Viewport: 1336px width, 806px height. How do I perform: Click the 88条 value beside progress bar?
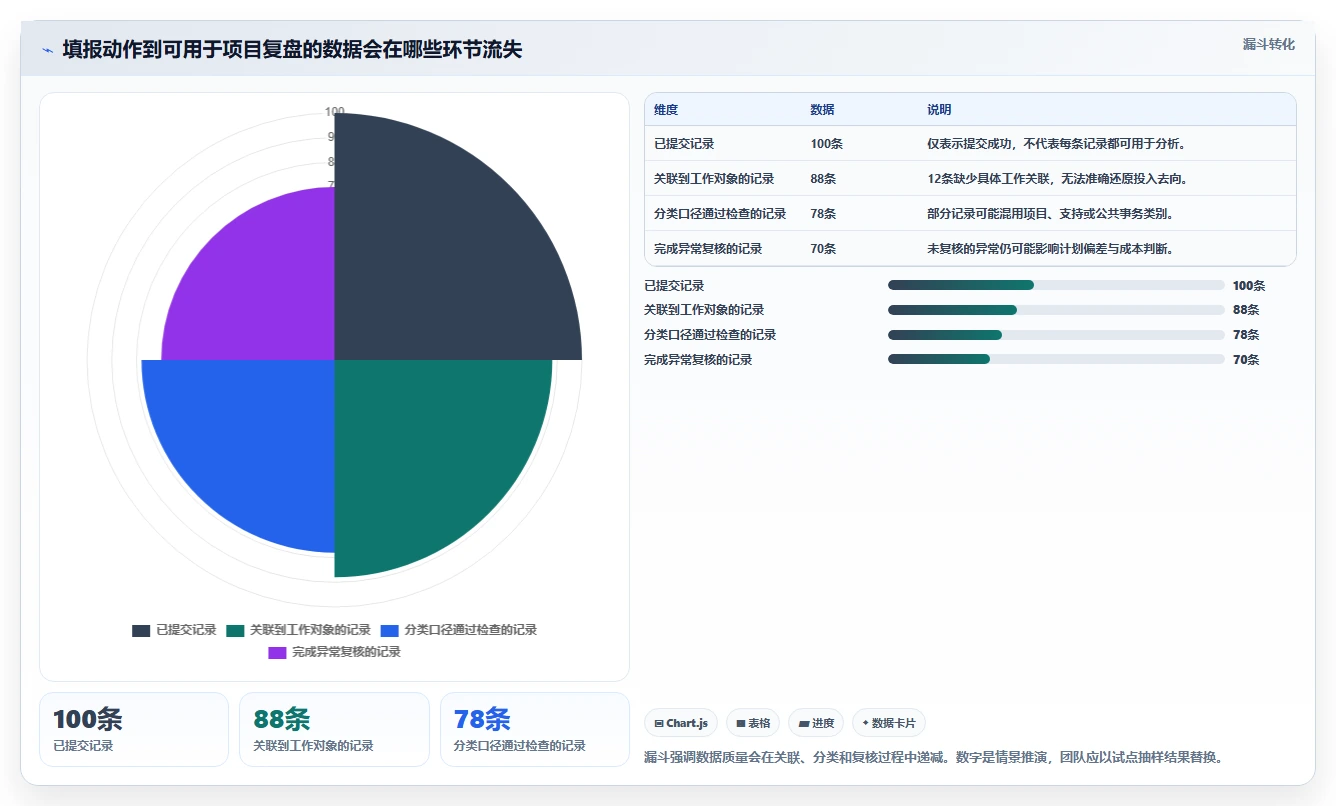click(1246, 310)
